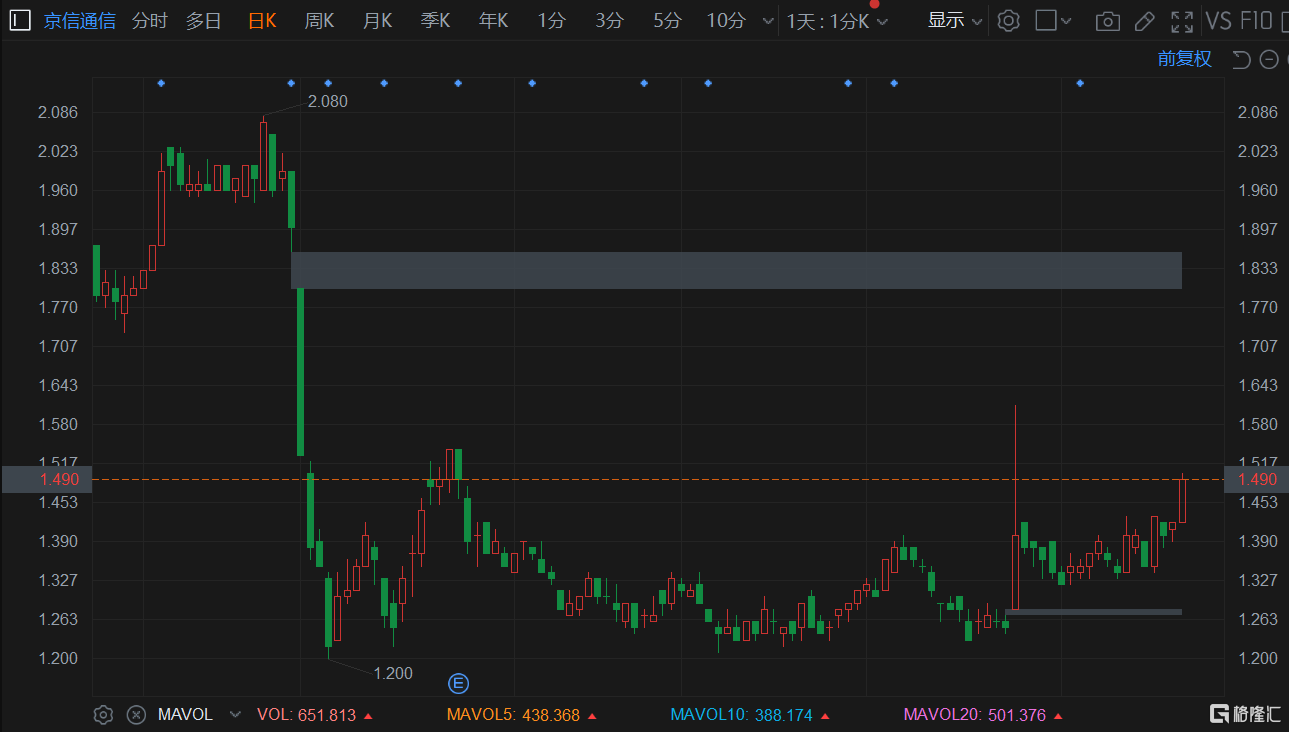
Task: Select the 日K daily candlestick tab
Action: pyautogui.click(x=262, y=20)
